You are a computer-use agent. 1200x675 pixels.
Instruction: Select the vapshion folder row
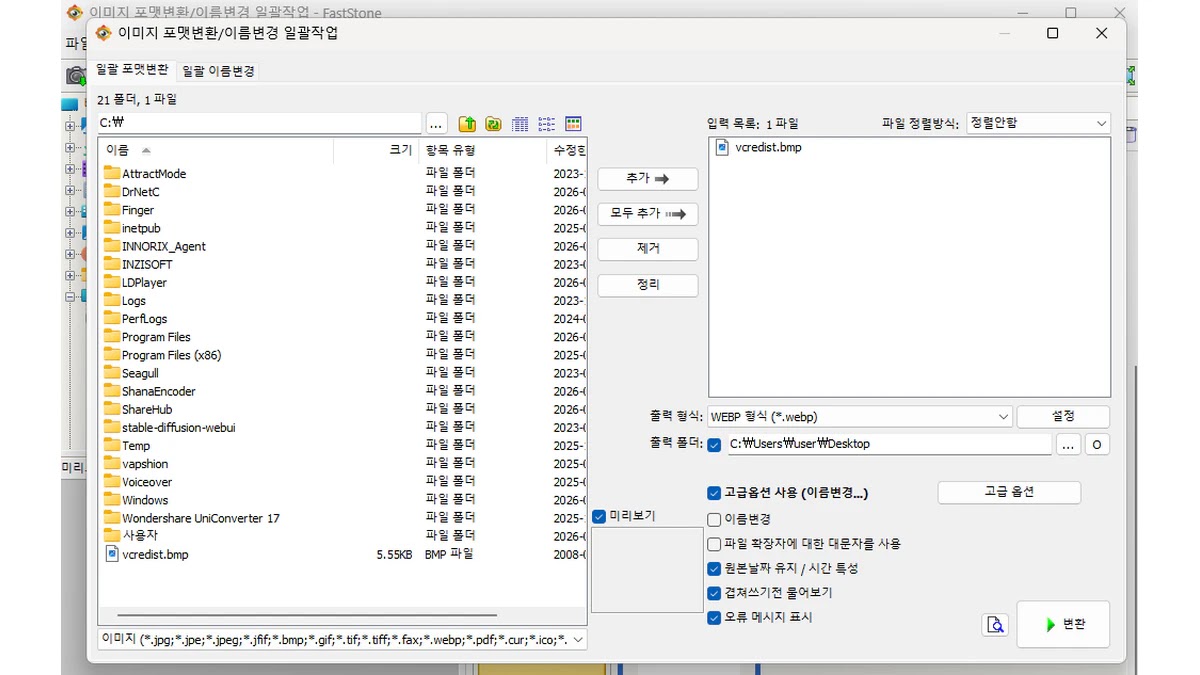click(342, 463)
